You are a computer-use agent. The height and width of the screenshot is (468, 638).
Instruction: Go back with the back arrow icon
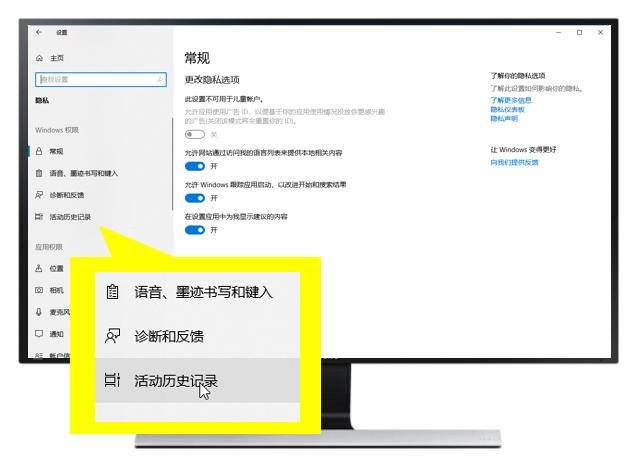[39, 32]
